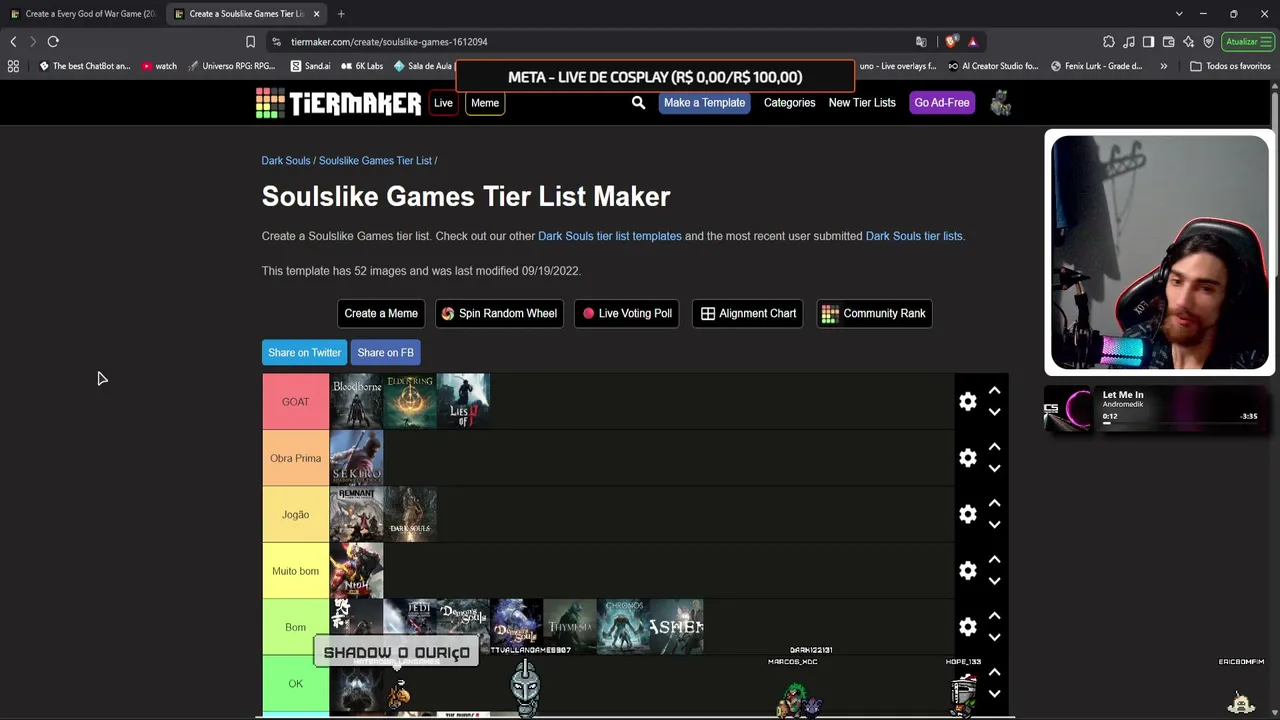
Task: Click the site search magnifier icon
Action: (638, 102)
